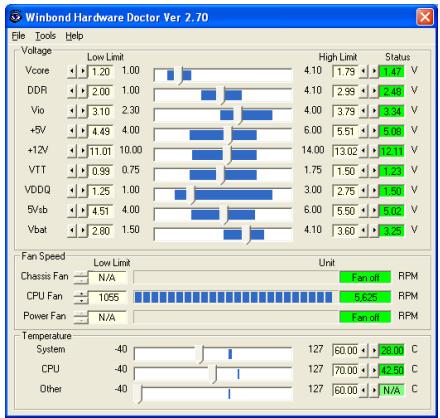
Task: Open the Tools menu
Action: (x=45, y=36)
